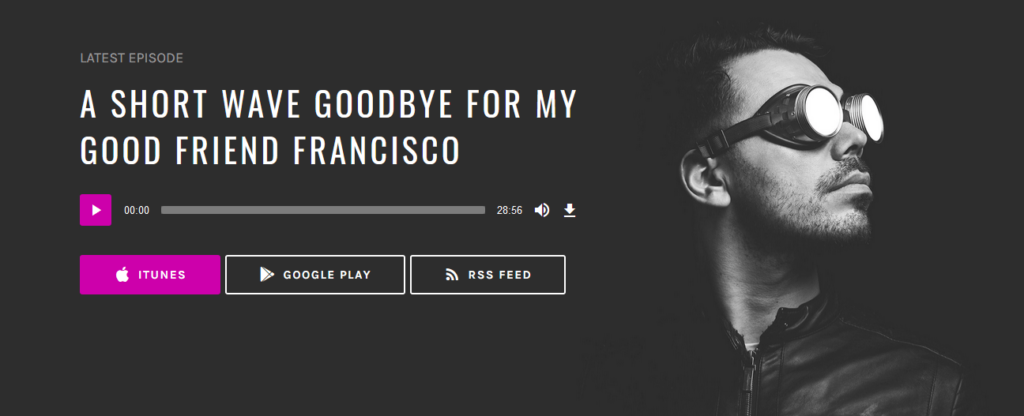Click the "Good Friend Francisco" title line

pos(270,150)
